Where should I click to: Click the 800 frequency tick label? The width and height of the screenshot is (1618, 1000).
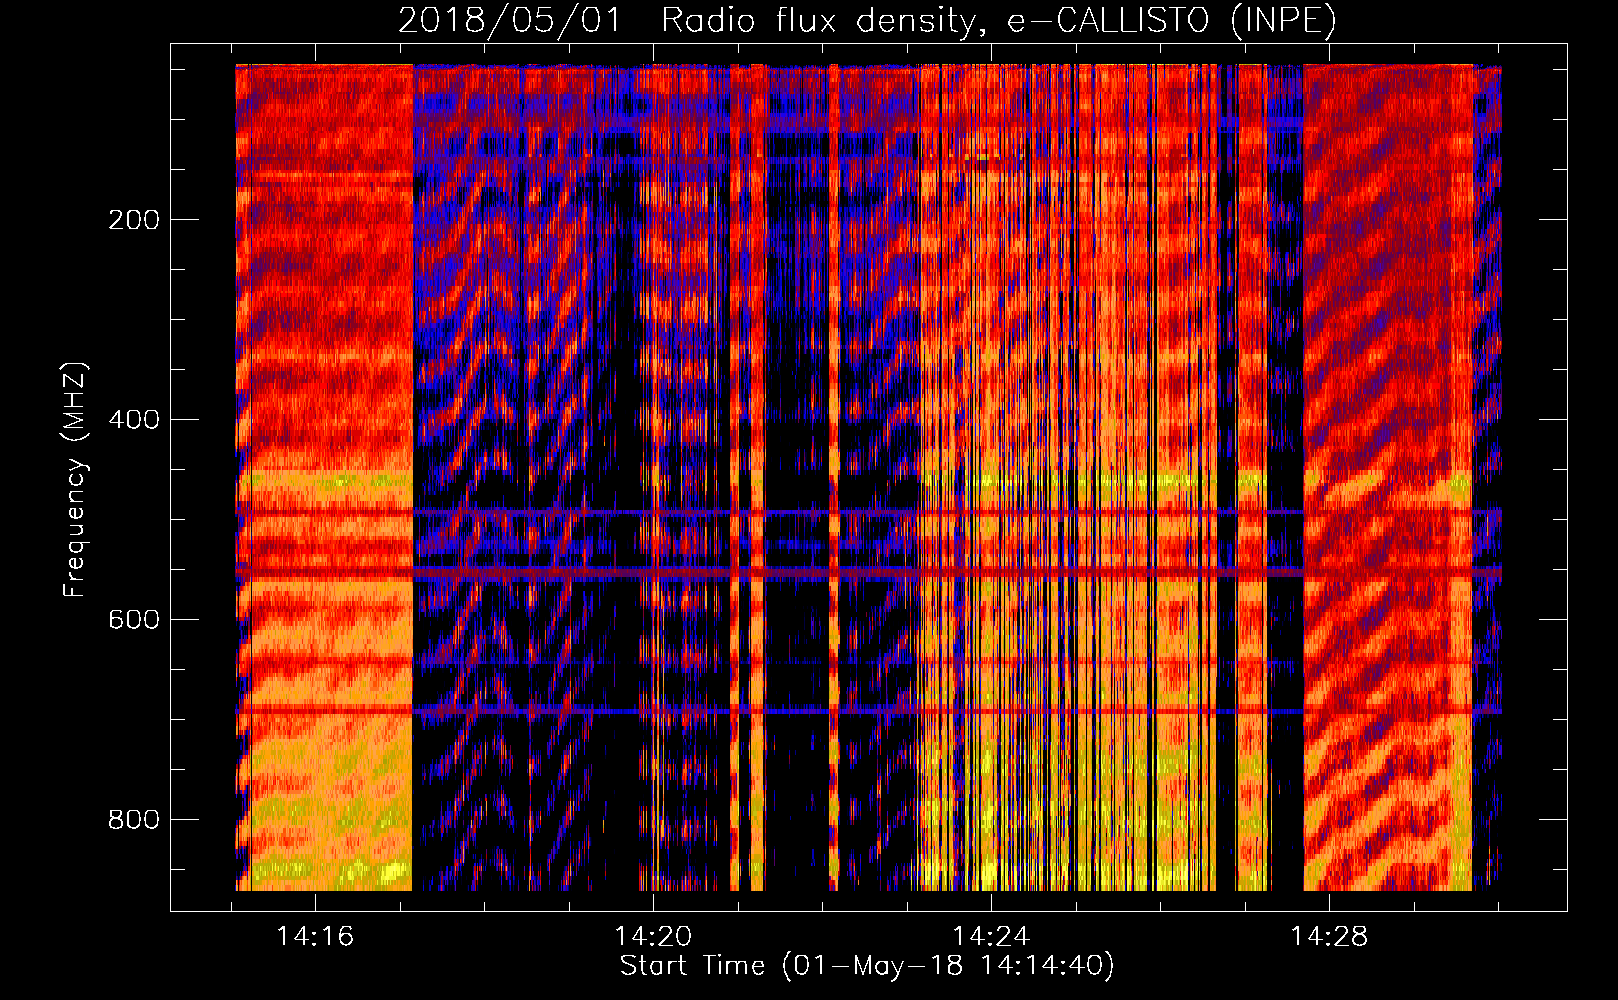[x=134, y=820]
